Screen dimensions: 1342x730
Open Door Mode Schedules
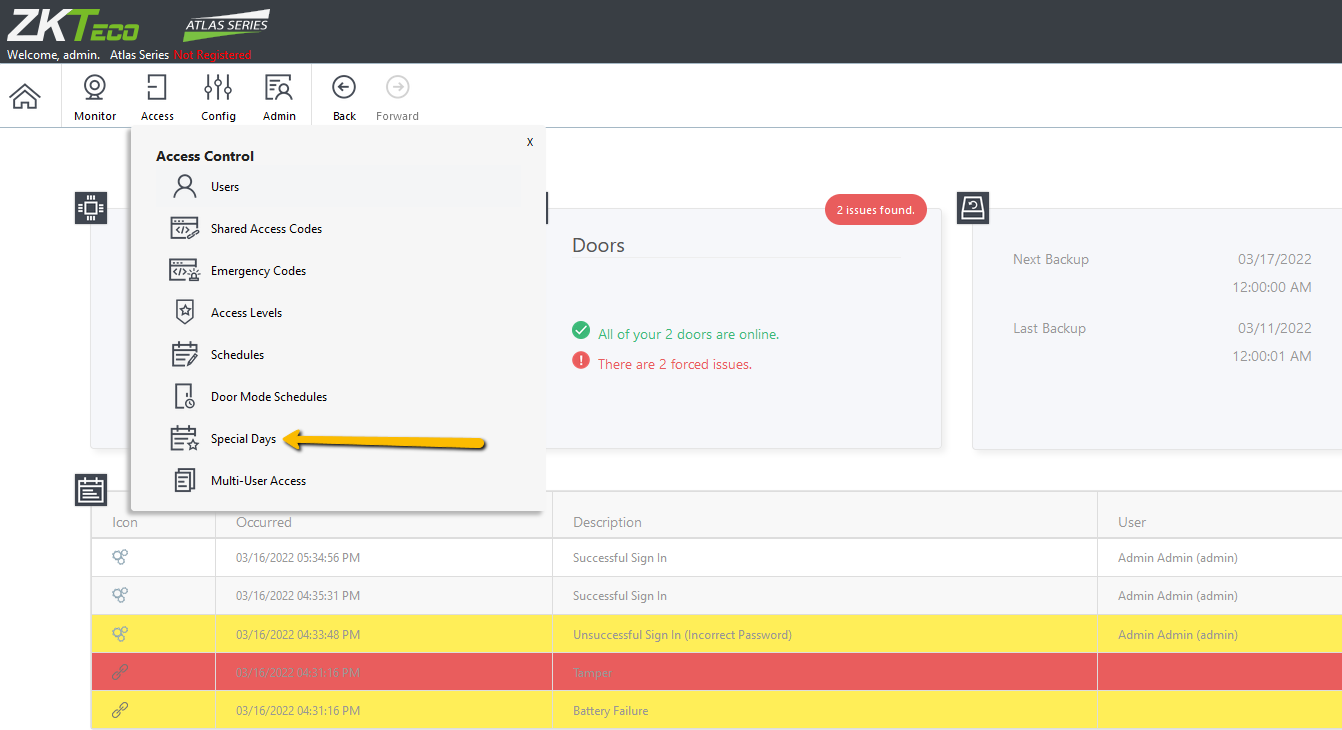(337, 397)
